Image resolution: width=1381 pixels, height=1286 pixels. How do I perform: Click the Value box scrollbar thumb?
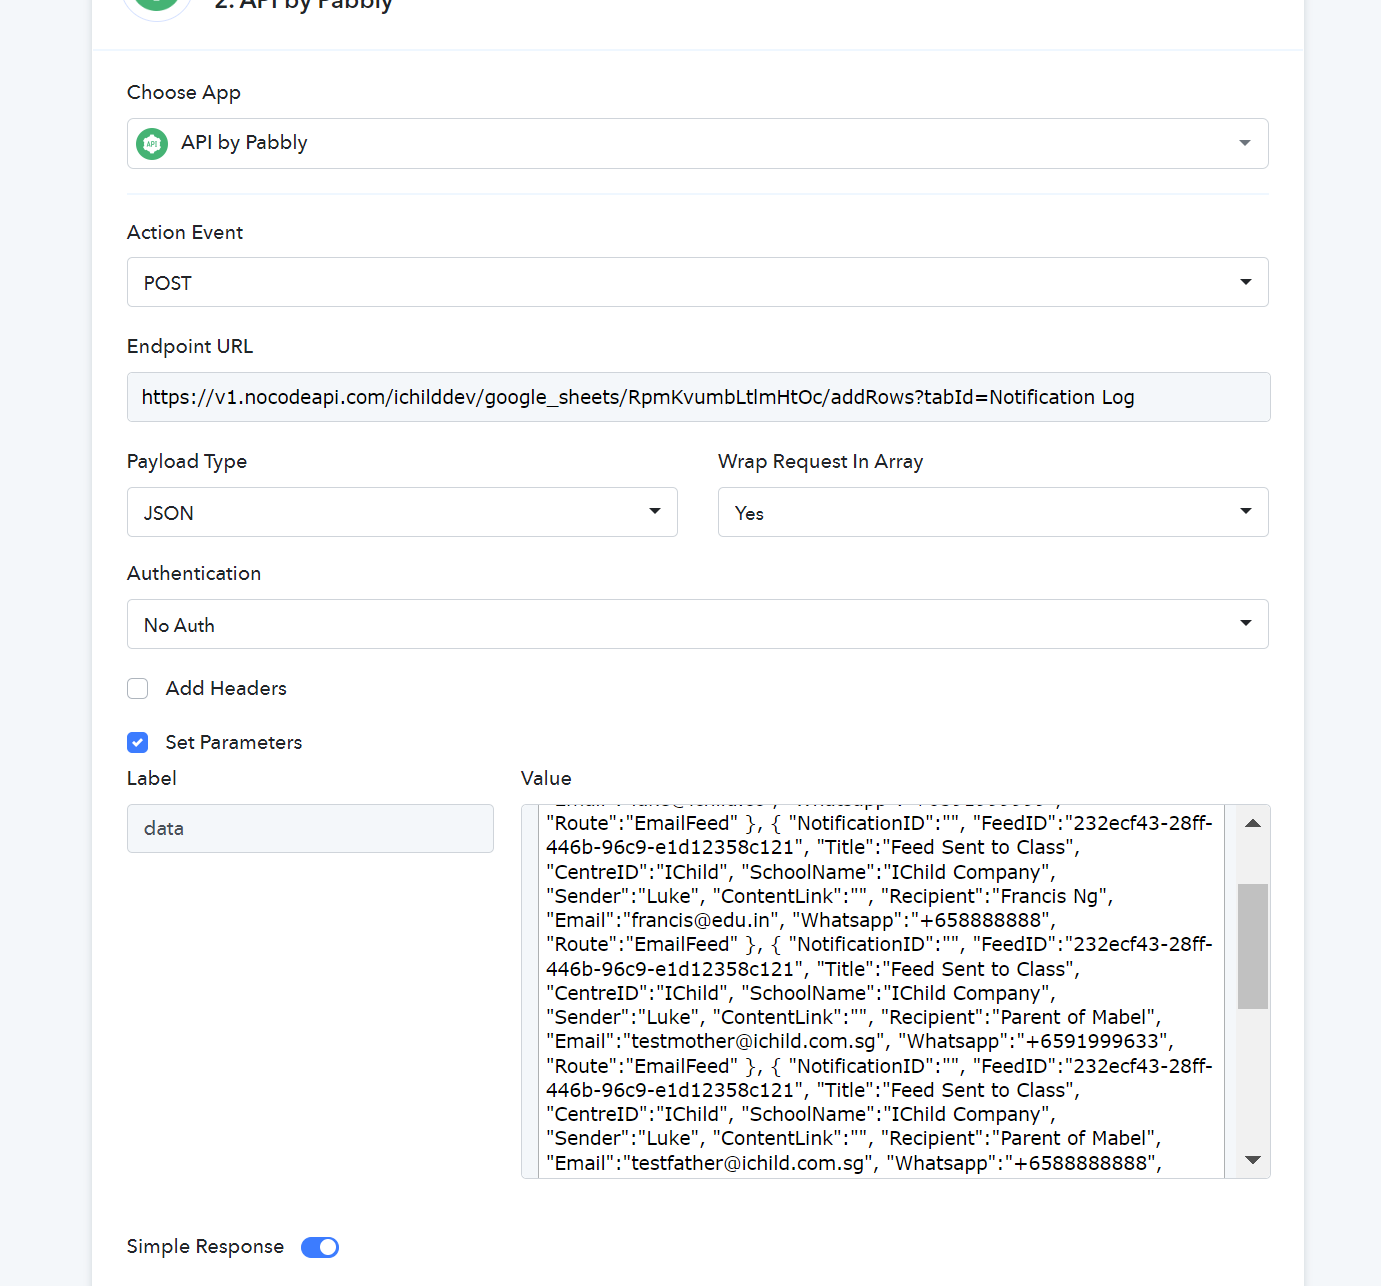pos(1253,946)
